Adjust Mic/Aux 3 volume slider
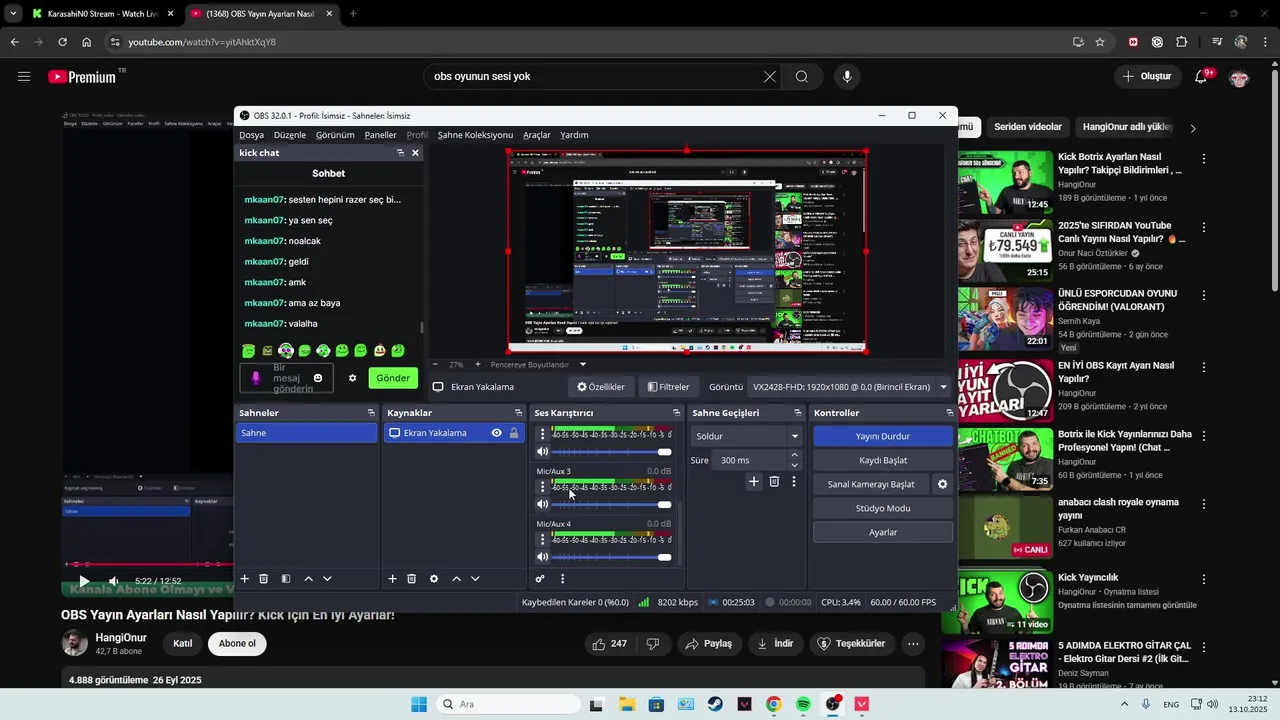This screenshot has height=720, width=1280. pyautogui.click(x=611, y=505)
